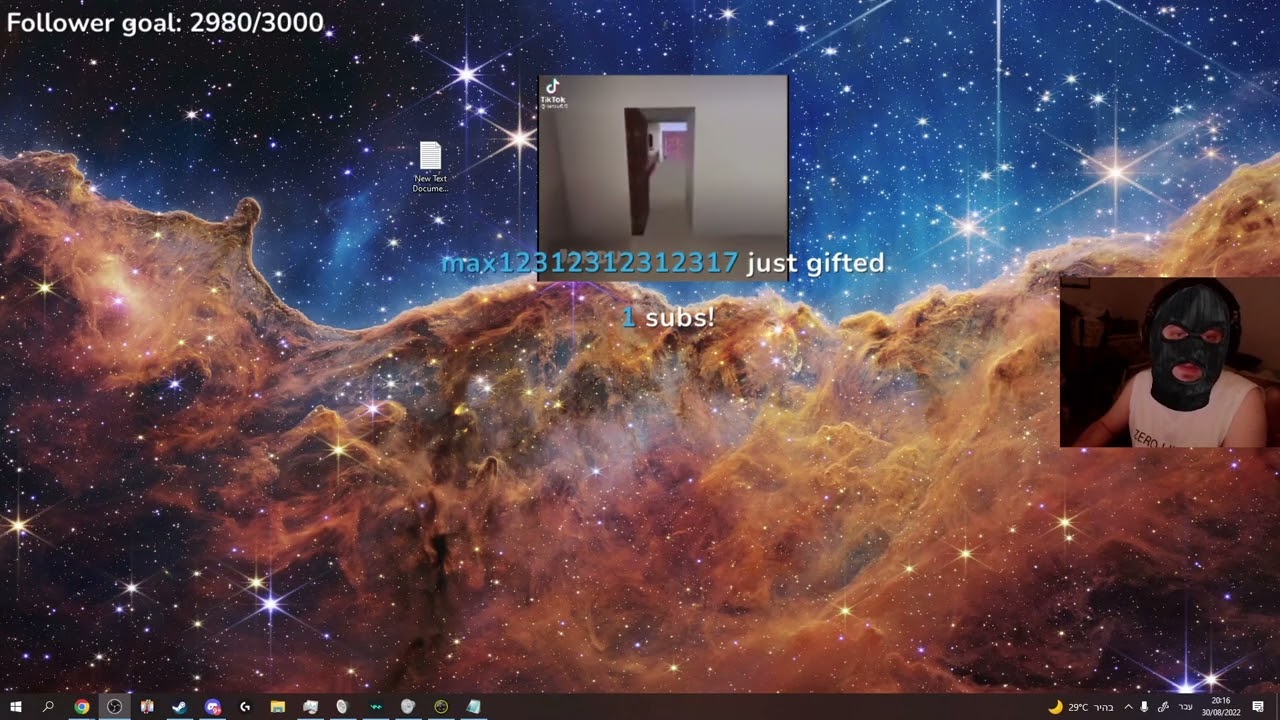Open the last teal notepad app in the taskbar
This screenshot has width=1280, height=720.
[473, 707]
